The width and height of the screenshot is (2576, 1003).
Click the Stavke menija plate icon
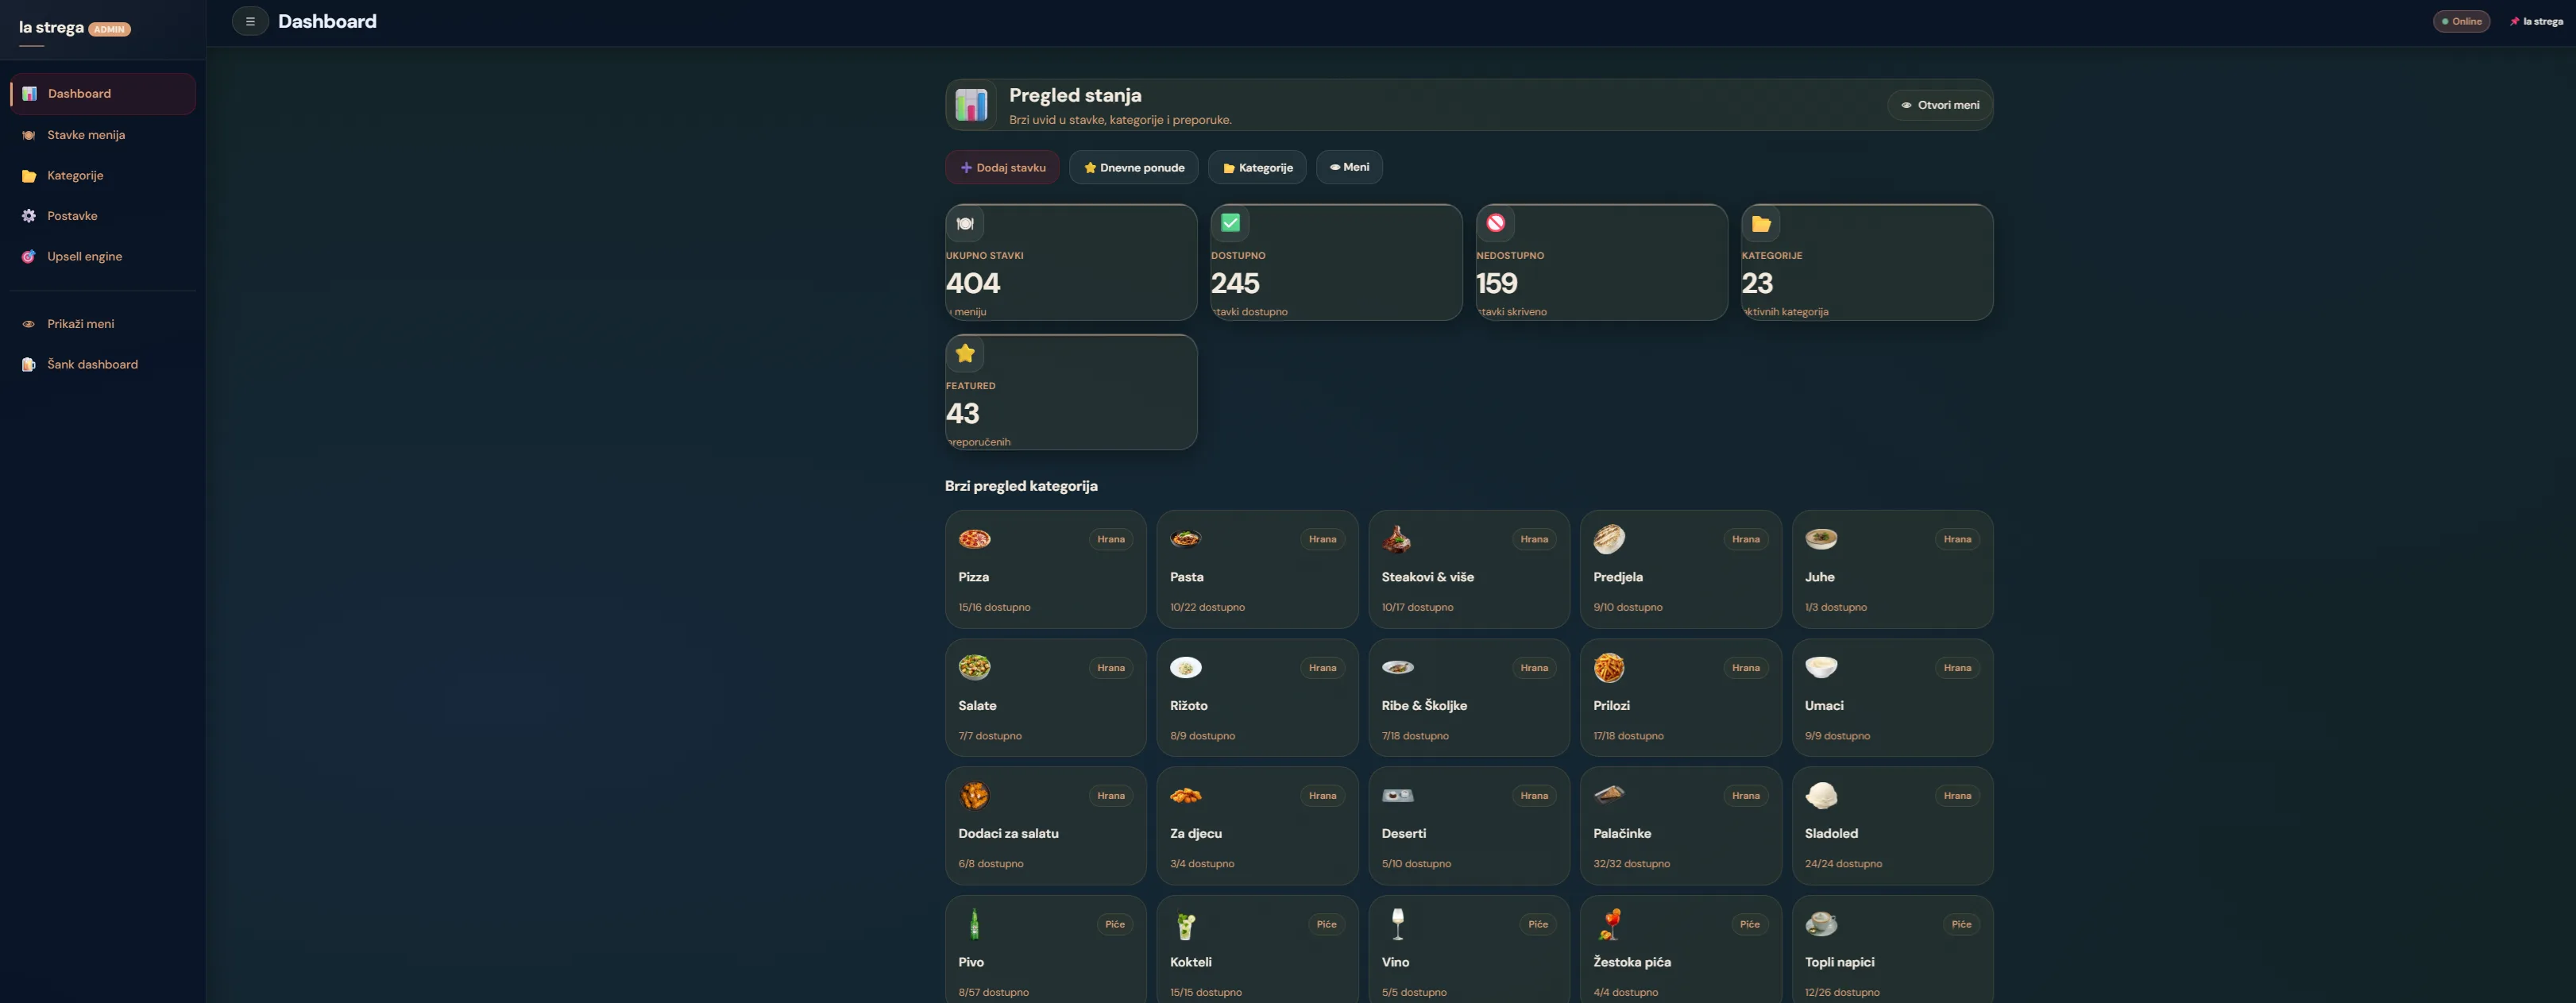point(29,135)
